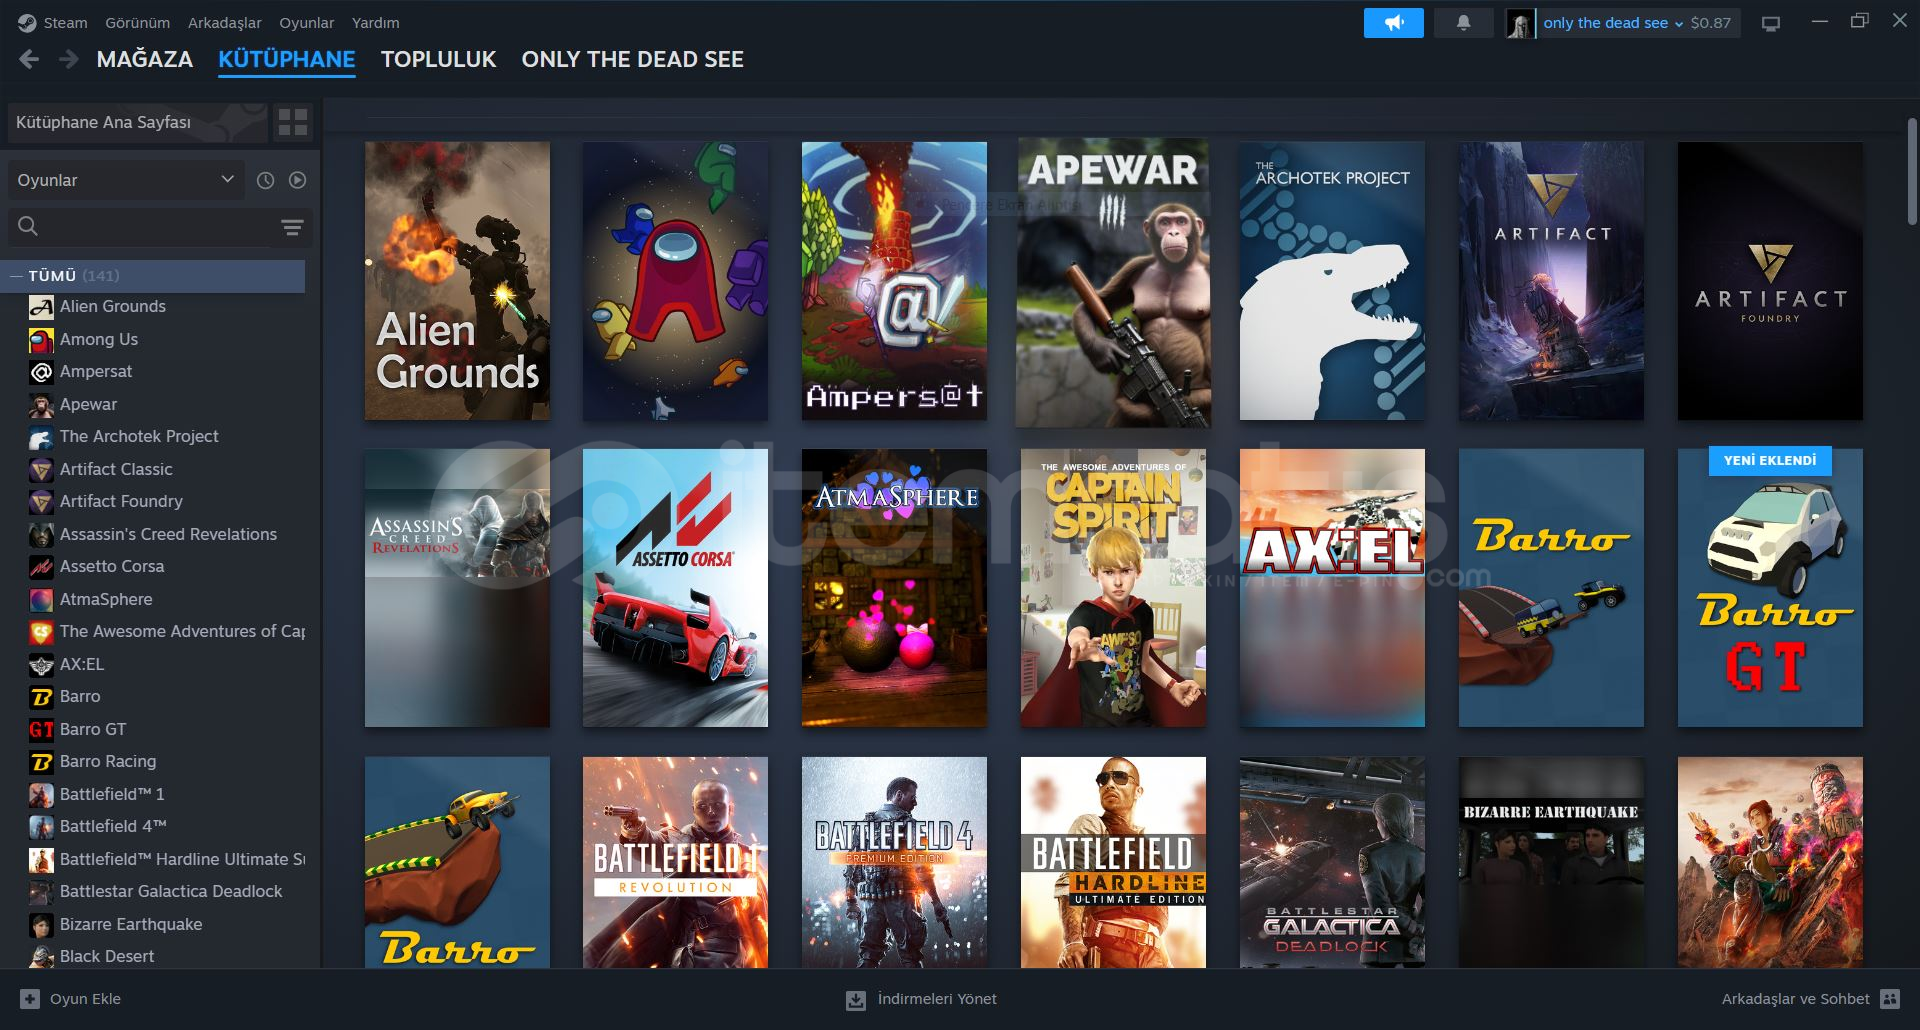The image size is (1920, 1030).
Task: Click the downloads manager icon
Action: (856, 999)
